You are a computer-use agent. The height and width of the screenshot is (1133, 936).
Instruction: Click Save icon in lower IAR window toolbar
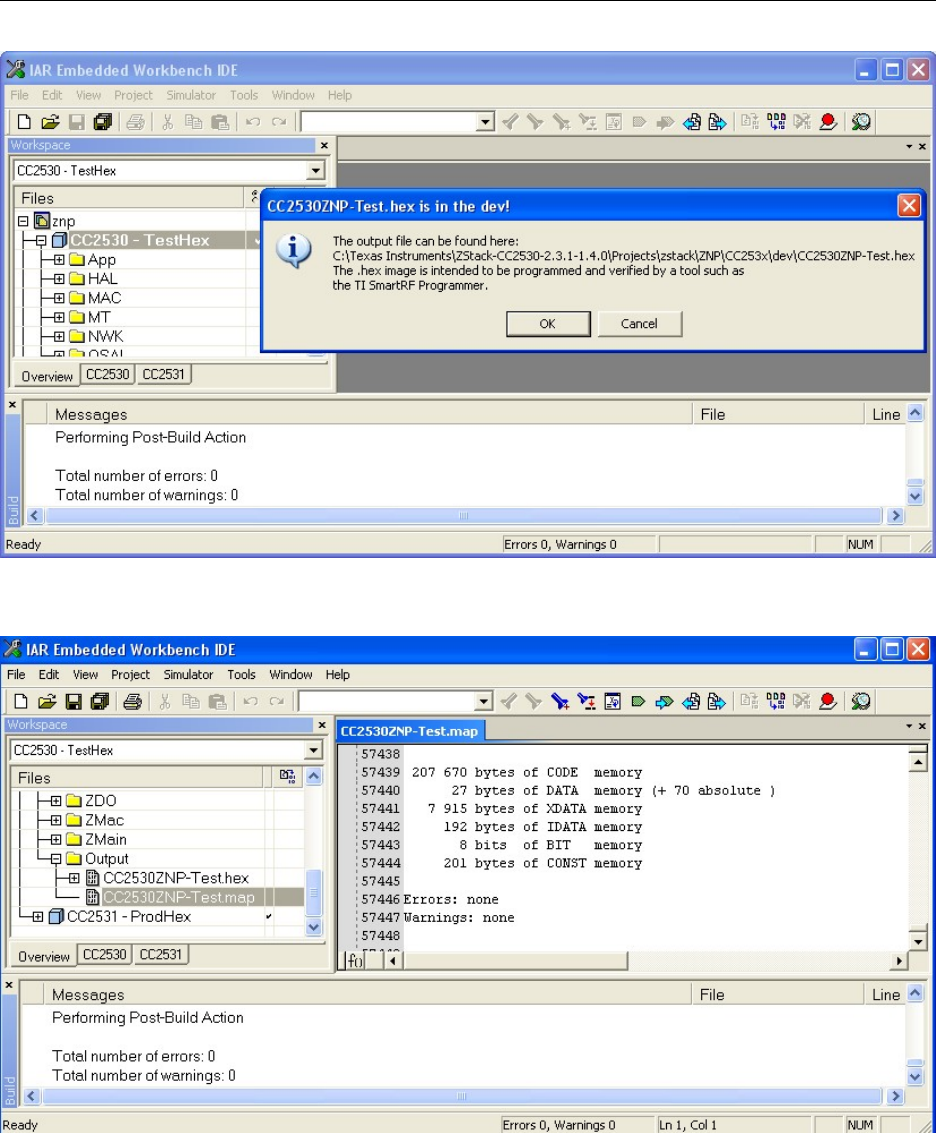coord(73,701)
